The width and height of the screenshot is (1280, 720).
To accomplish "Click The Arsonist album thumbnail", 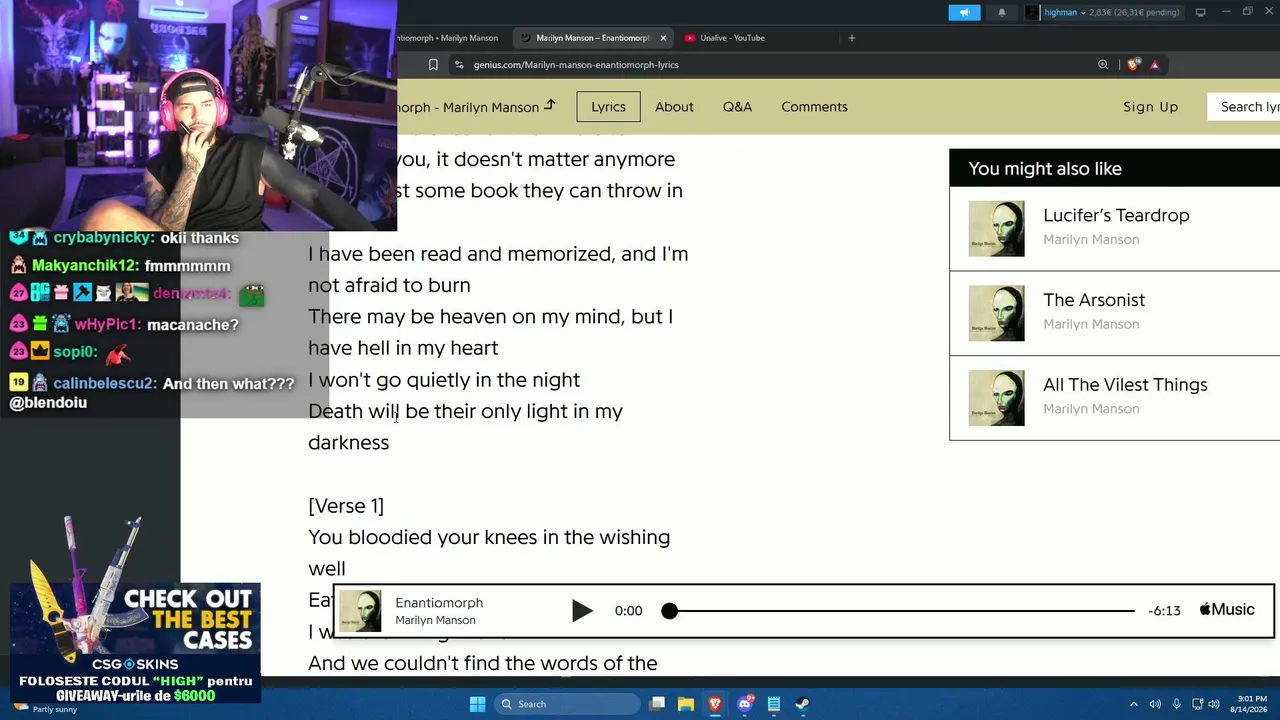I will (x=996, y=313).
